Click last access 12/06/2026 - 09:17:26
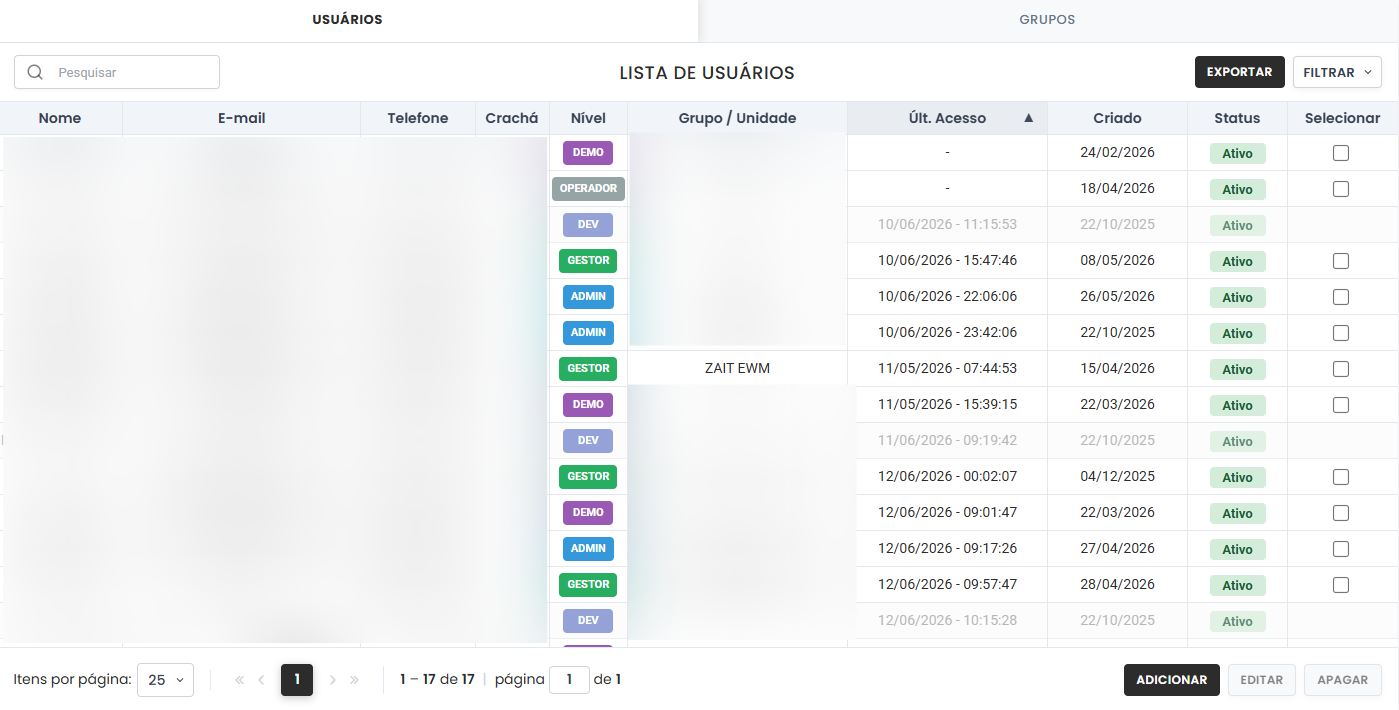This screenshot has width=1399, height=710. click(947, 549)
